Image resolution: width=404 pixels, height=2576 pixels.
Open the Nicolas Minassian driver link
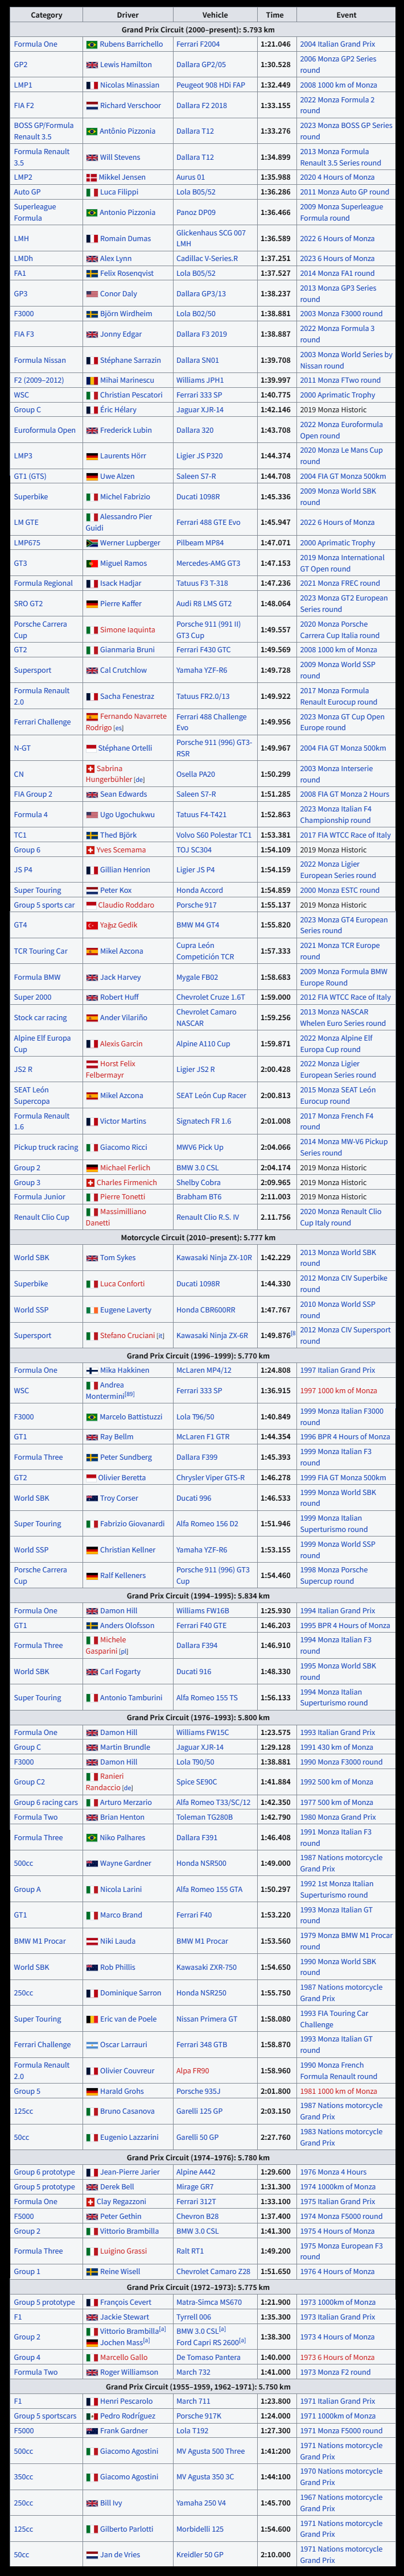129,85
